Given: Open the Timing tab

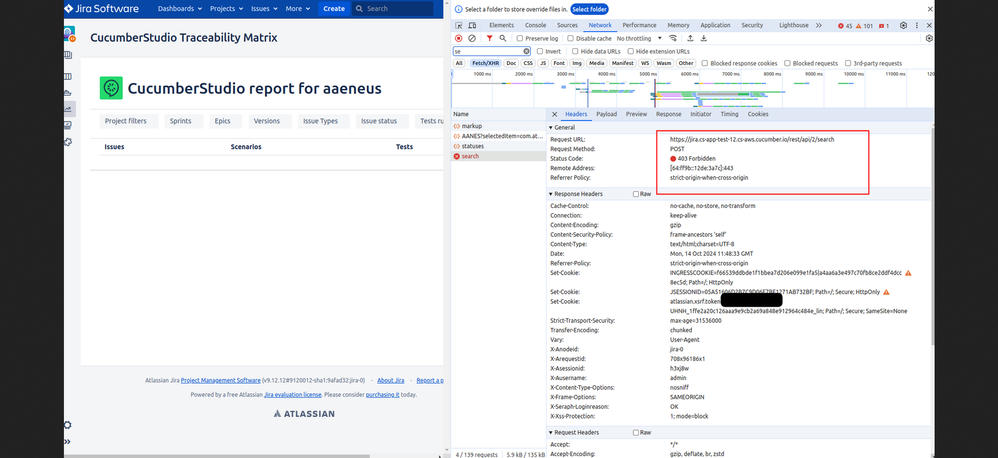Looking at the screenshot, I should tap(729, 114).
